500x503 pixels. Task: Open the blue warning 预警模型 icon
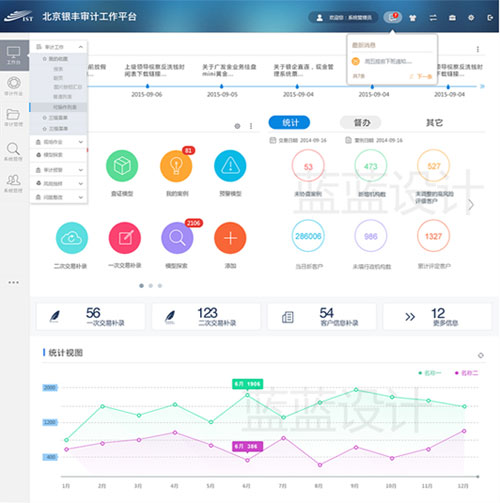pos(230,166)
